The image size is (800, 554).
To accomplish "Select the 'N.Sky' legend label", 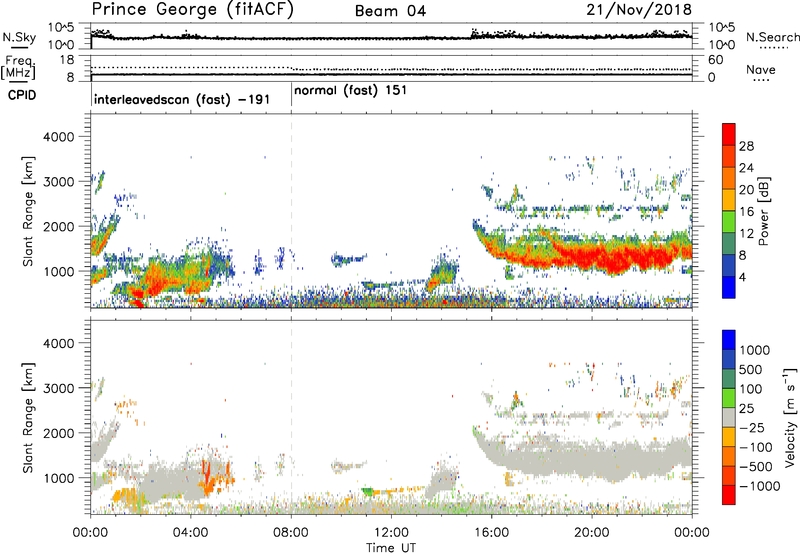I will coord(19,37).
